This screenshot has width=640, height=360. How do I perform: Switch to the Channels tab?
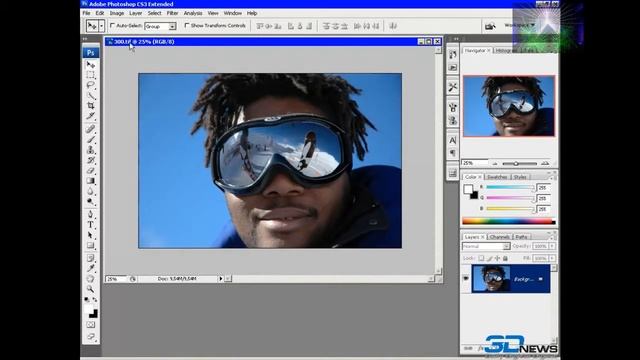point(499,237)
